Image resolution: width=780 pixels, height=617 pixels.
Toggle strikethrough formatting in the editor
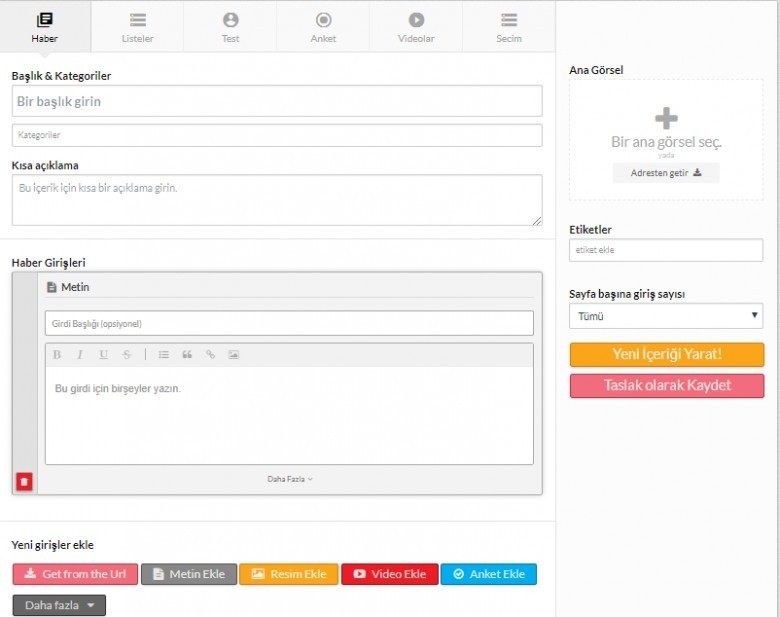click(127, 355)
